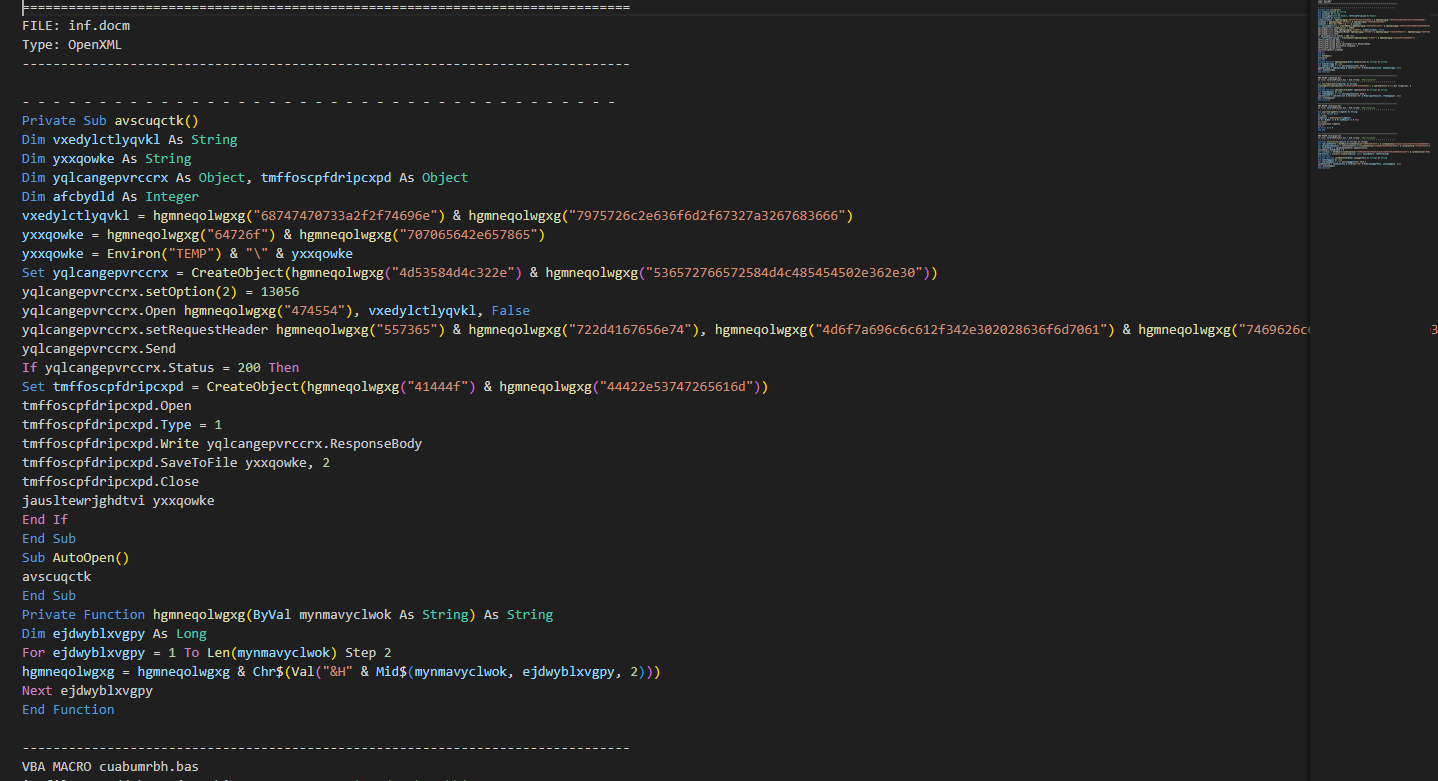The width and height of the screenshot is (1438, 781).
Task: Click the "tmffoscpfdripcxpd.Open" line
Action: coord(106,405)
